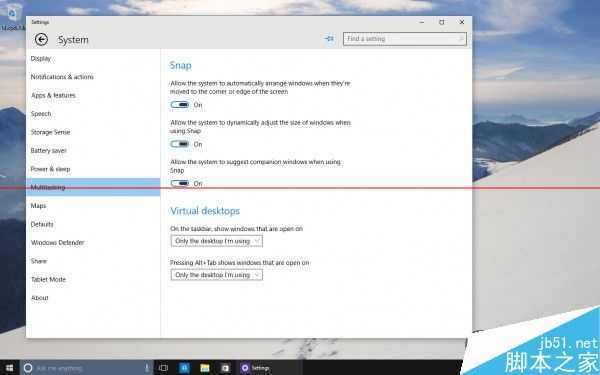Click the Snap section heading

point(181,65)
